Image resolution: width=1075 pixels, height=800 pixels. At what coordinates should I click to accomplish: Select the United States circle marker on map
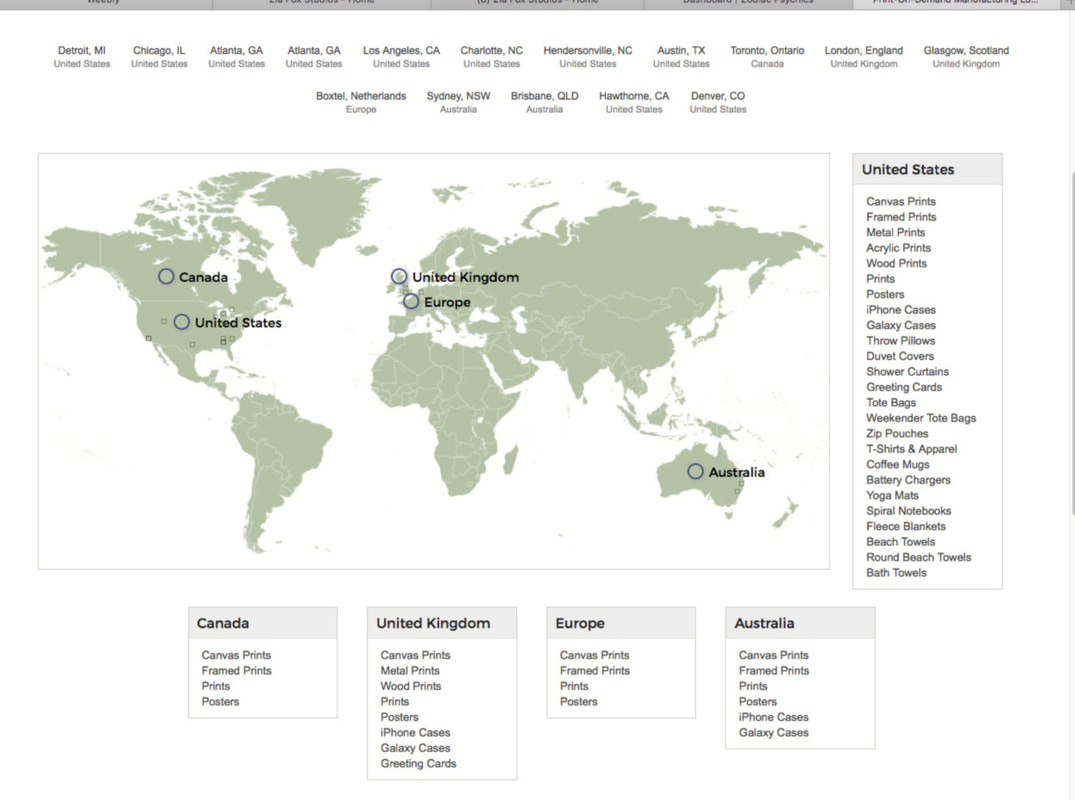click(x=182, y=322)
